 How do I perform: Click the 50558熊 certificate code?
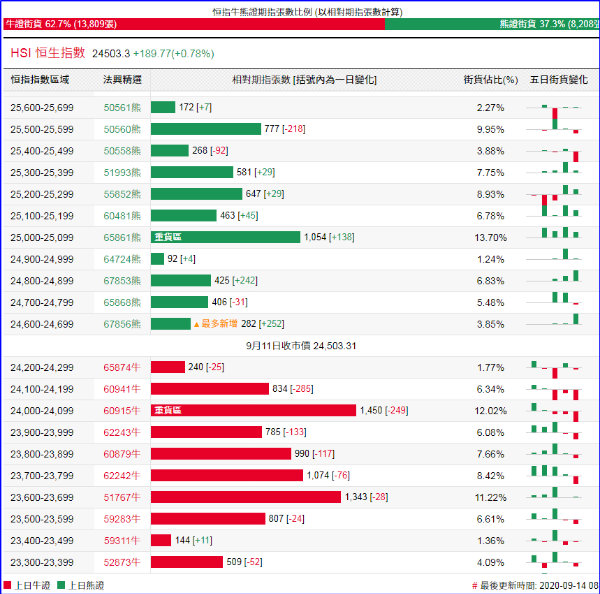[x=122, y=151]
